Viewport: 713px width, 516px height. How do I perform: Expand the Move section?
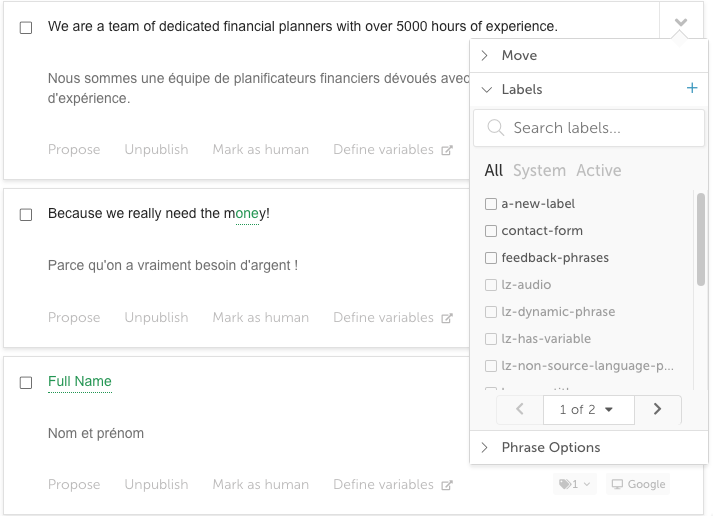589,55
